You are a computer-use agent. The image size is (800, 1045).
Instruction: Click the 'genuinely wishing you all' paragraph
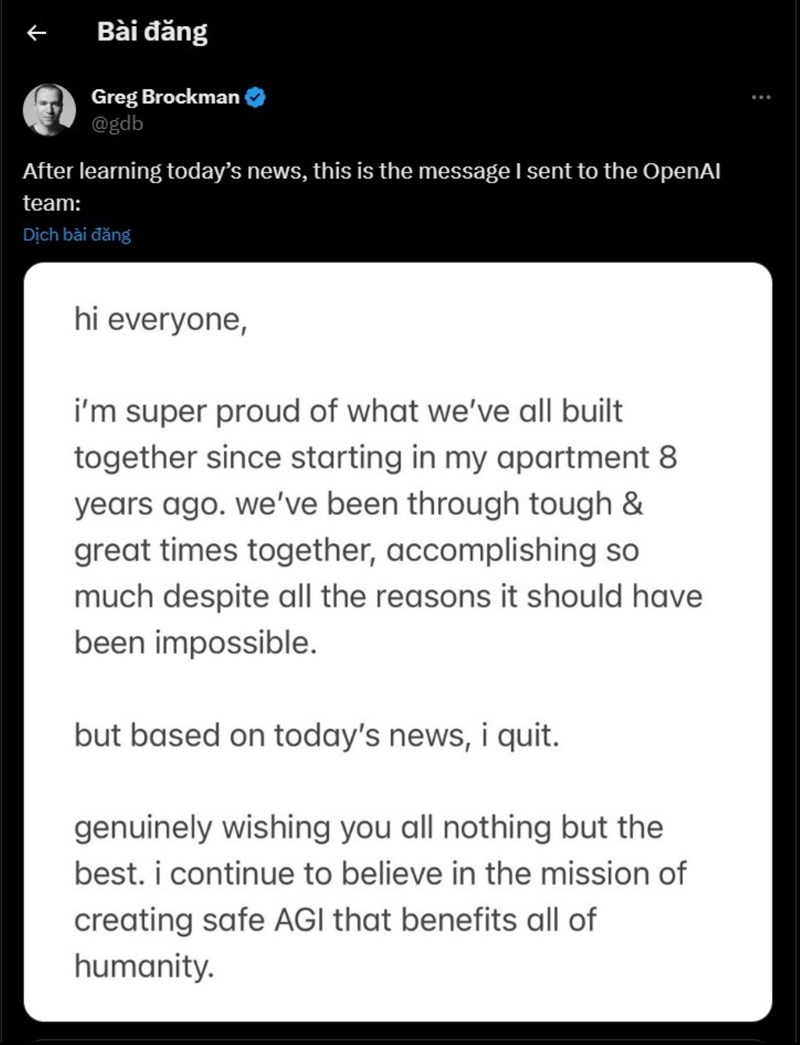380,897
